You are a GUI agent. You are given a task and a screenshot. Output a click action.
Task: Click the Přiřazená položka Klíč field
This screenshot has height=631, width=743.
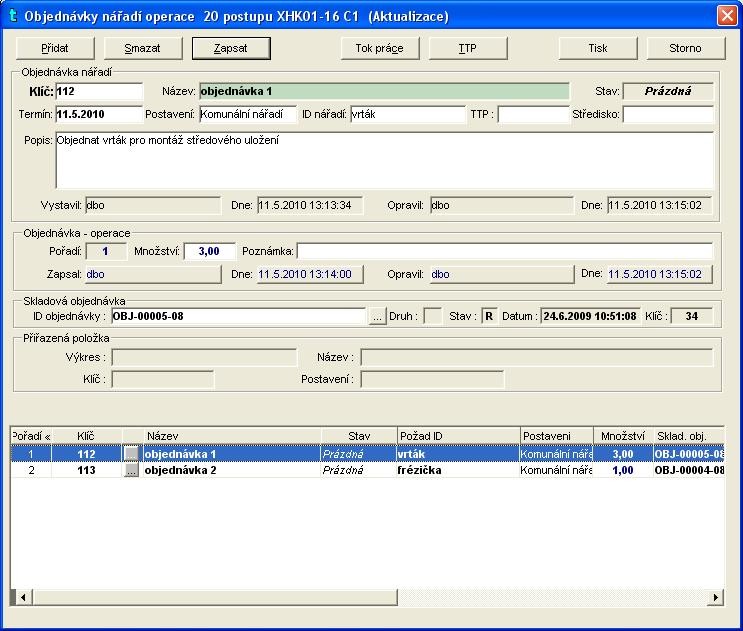tap(163, 379)
